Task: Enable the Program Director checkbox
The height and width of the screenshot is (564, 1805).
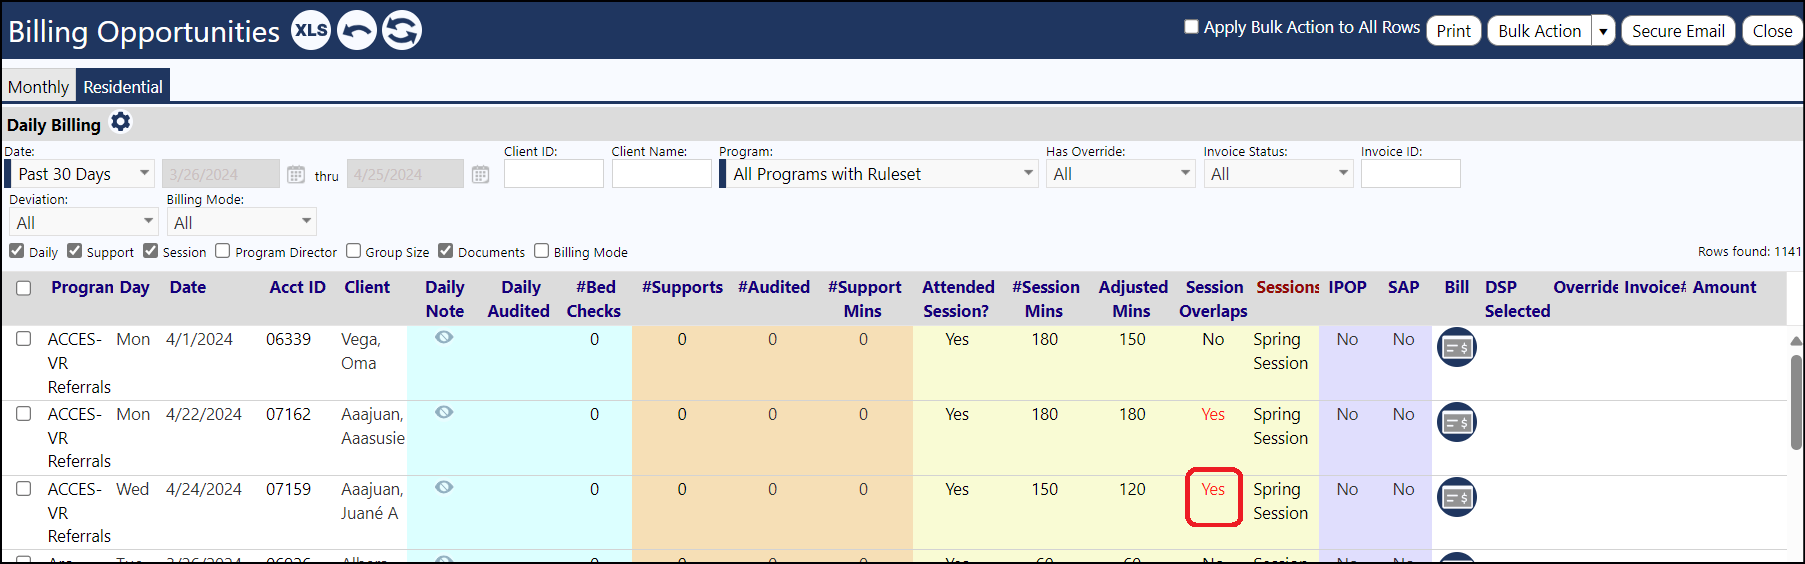Action: [x=223, y=251]
